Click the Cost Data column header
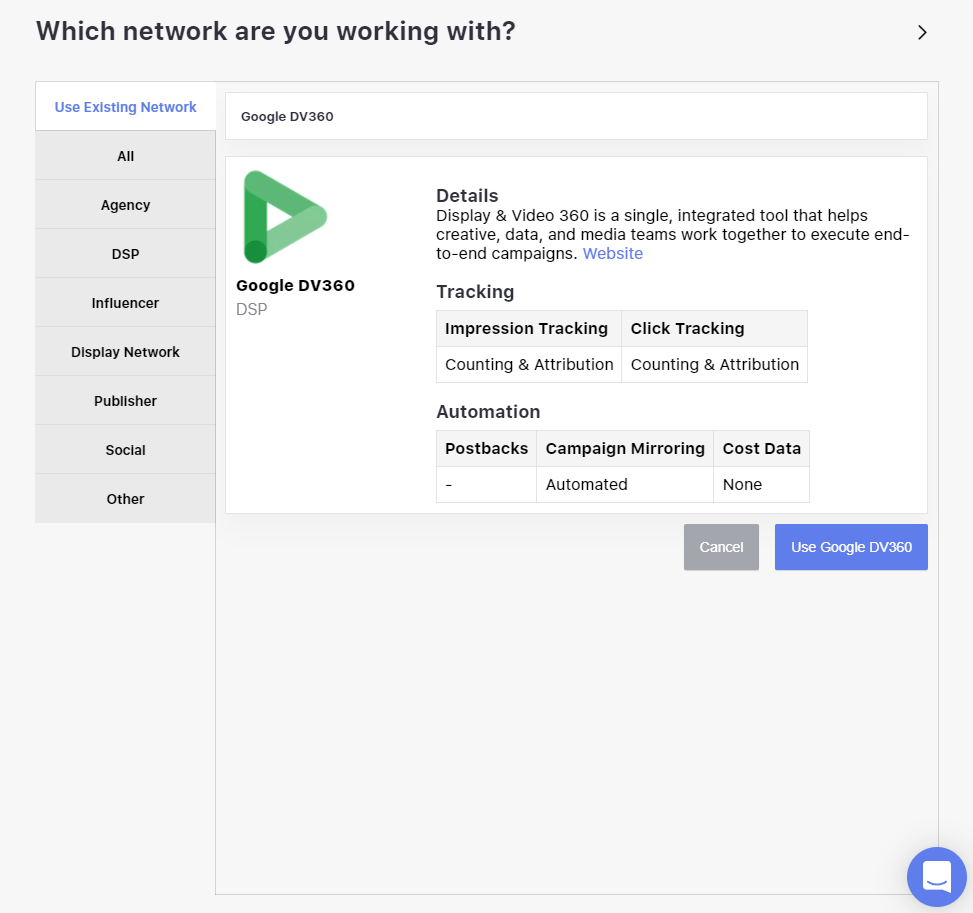 click(x=761, y=448)
